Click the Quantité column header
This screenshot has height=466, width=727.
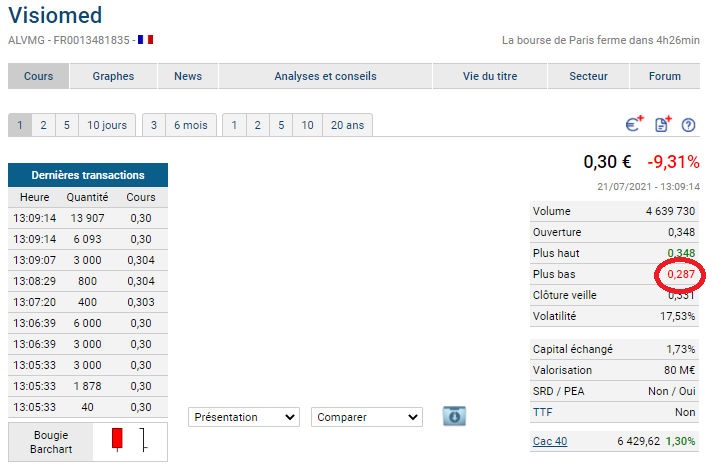tap(87, 197)
